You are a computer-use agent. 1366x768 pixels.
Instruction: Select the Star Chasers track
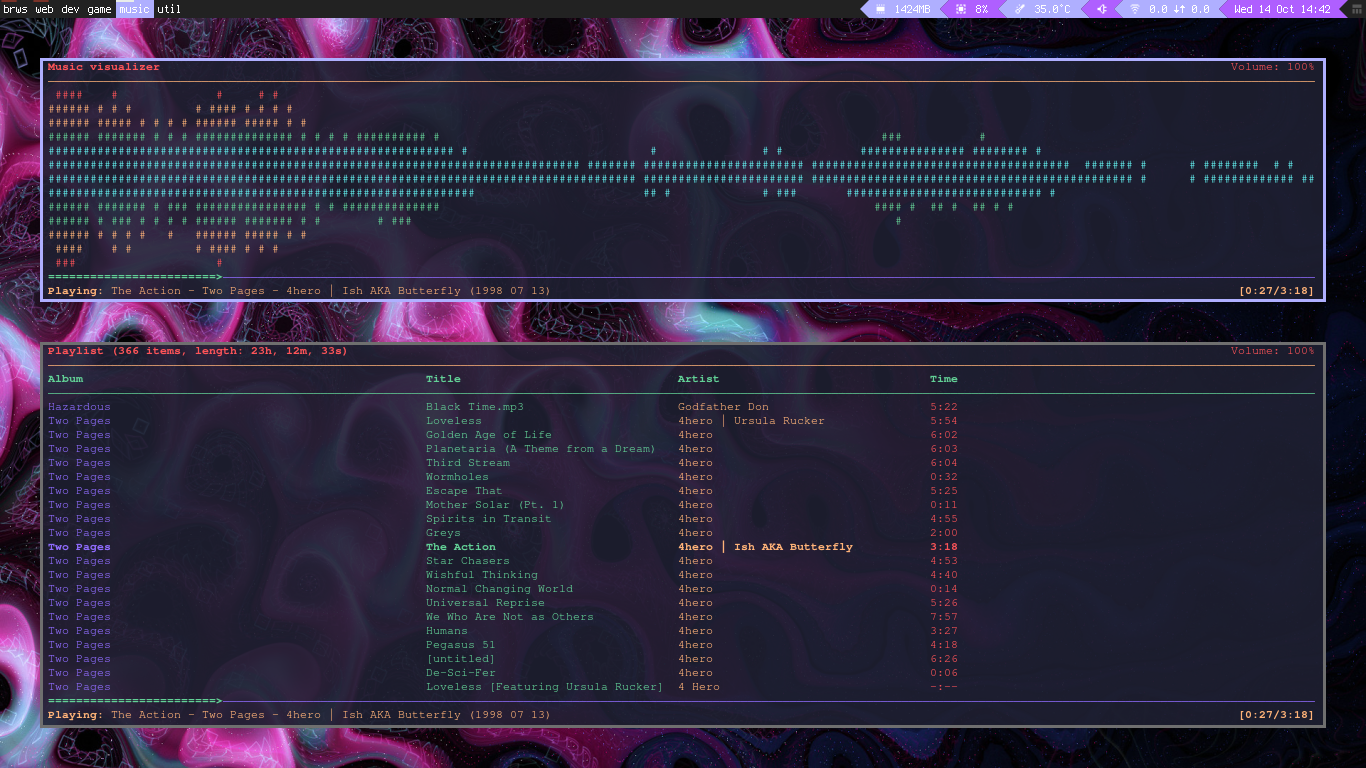tap(467, 561)
